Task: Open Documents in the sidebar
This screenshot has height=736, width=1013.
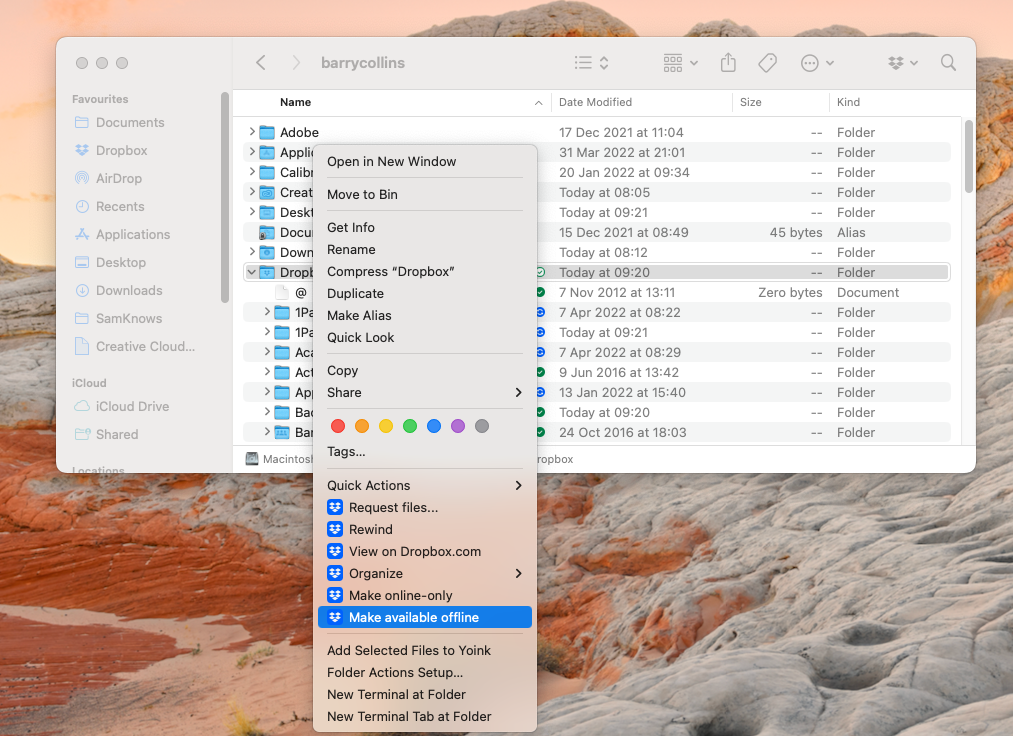Action: pos(130,123)
